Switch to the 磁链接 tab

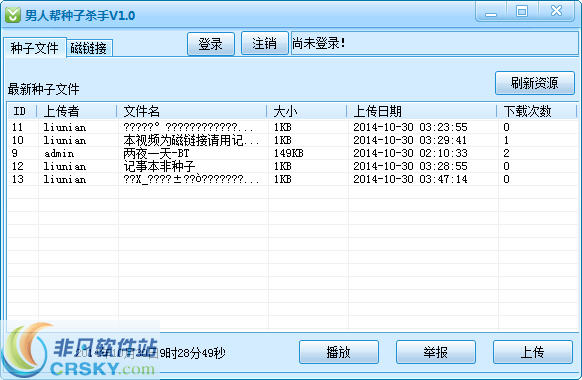89,48
